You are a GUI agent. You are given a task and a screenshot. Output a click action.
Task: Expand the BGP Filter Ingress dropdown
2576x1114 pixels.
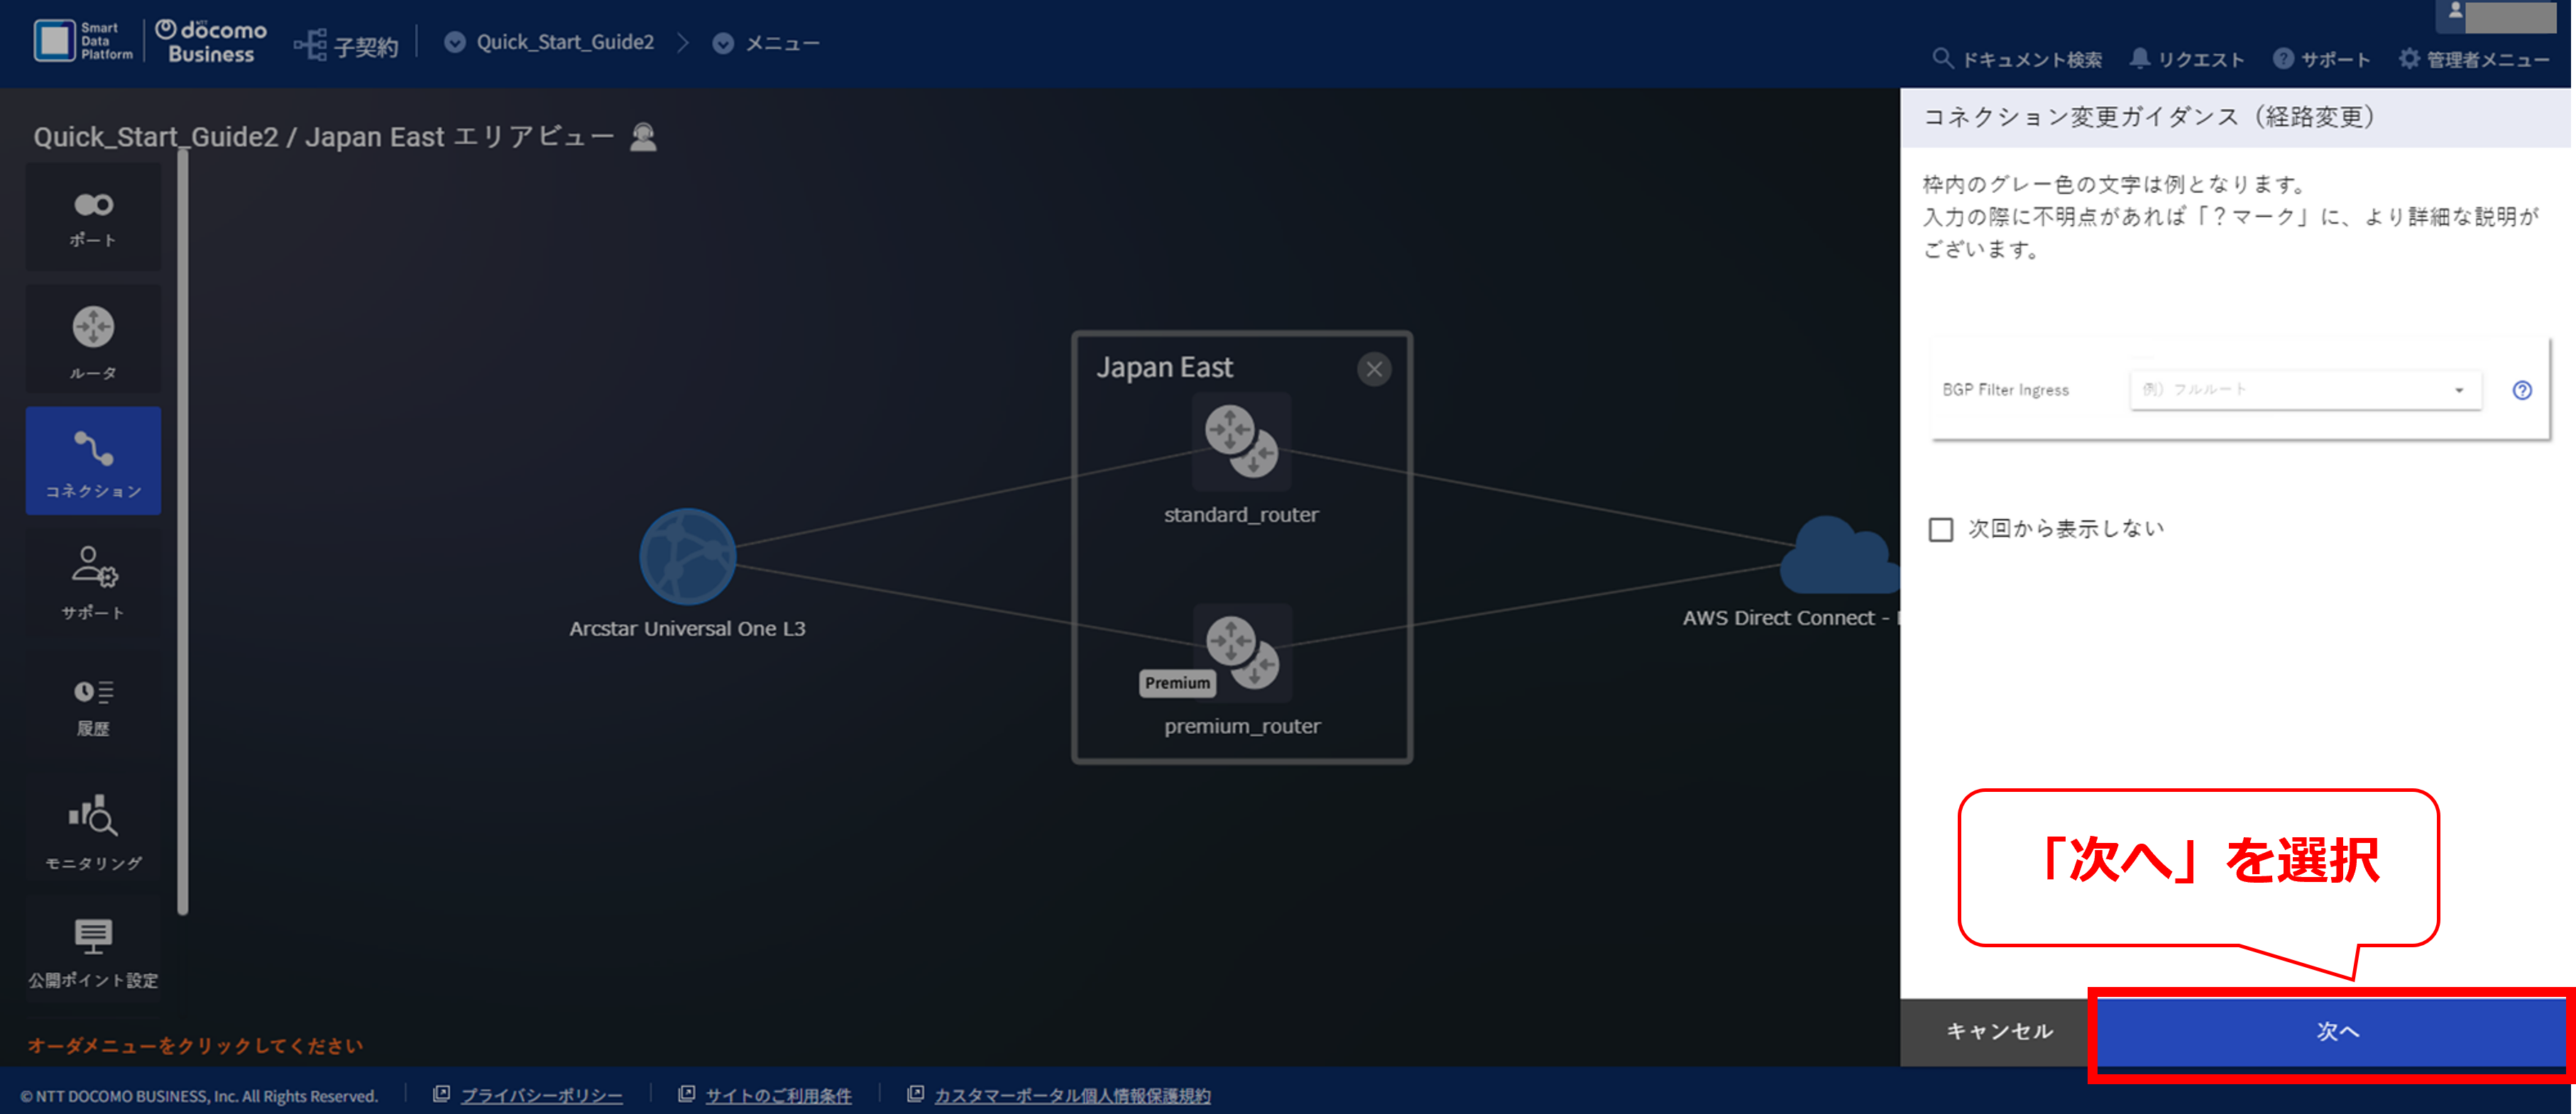point(2306,390)
